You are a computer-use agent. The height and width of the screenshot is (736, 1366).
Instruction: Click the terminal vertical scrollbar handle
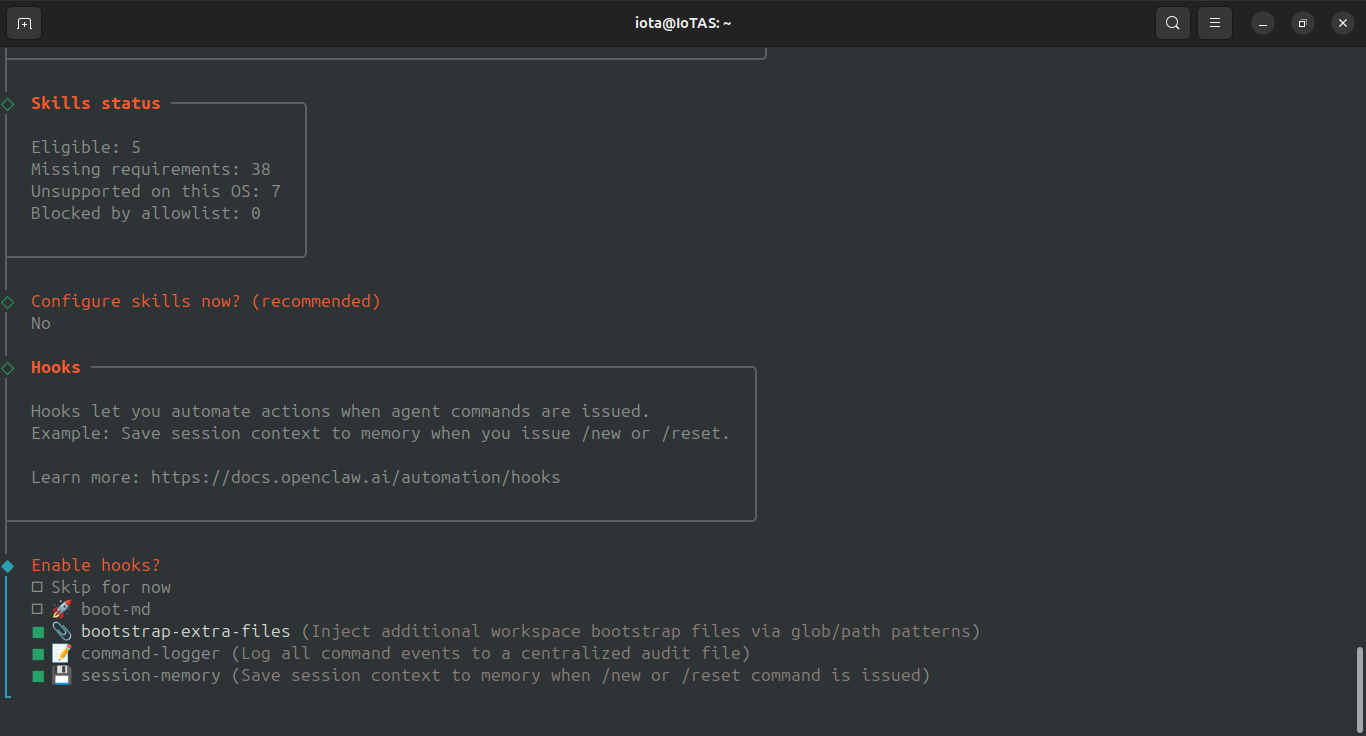pyautogui.click(x=1359, y=688)
